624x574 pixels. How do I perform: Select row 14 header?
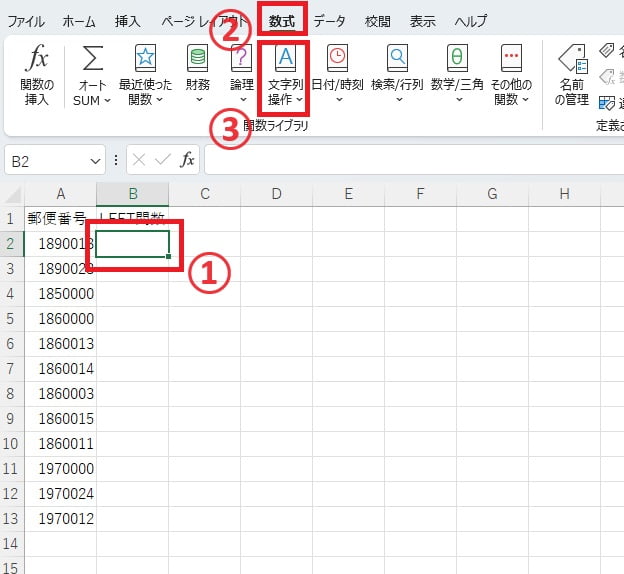pyautogui.click(x=12, y=544)
